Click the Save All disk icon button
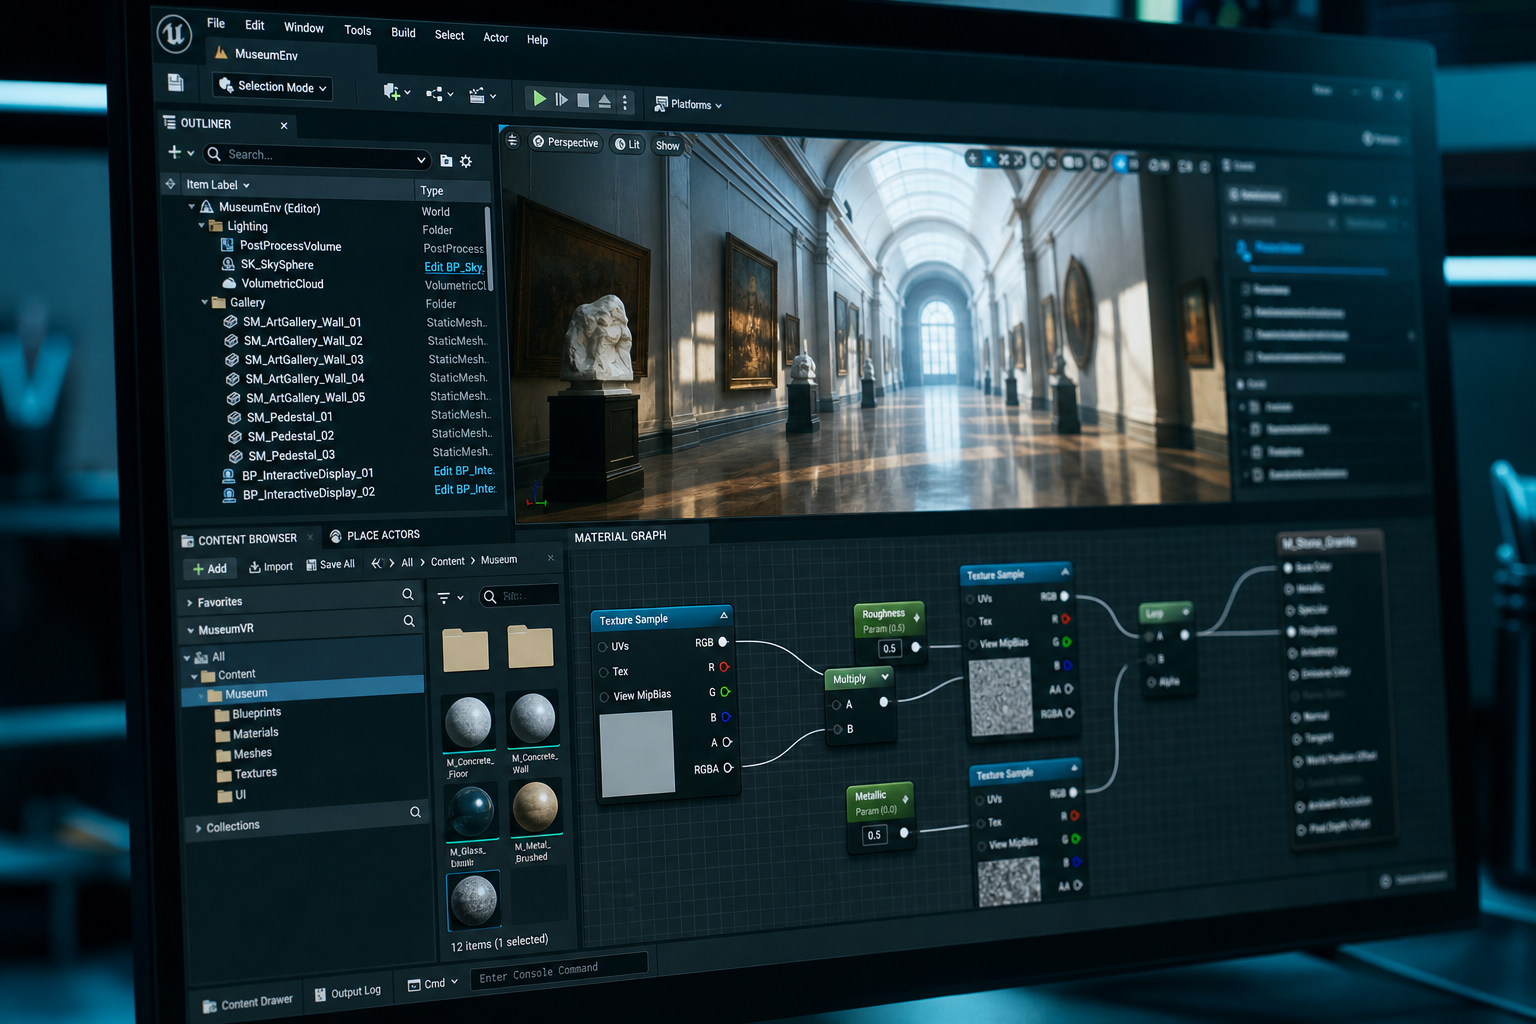1536x1024 pixels. pyautogui.click(x=331, y=564)
